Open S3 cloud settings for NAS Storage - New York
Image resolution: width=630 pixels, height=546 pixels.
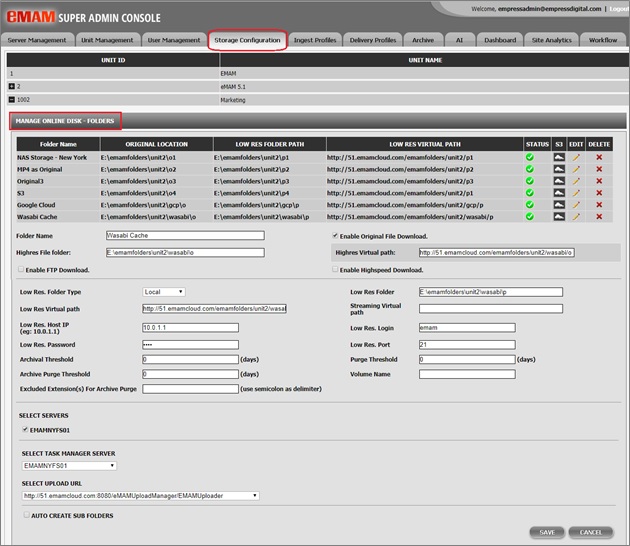(x=559, y=157)
